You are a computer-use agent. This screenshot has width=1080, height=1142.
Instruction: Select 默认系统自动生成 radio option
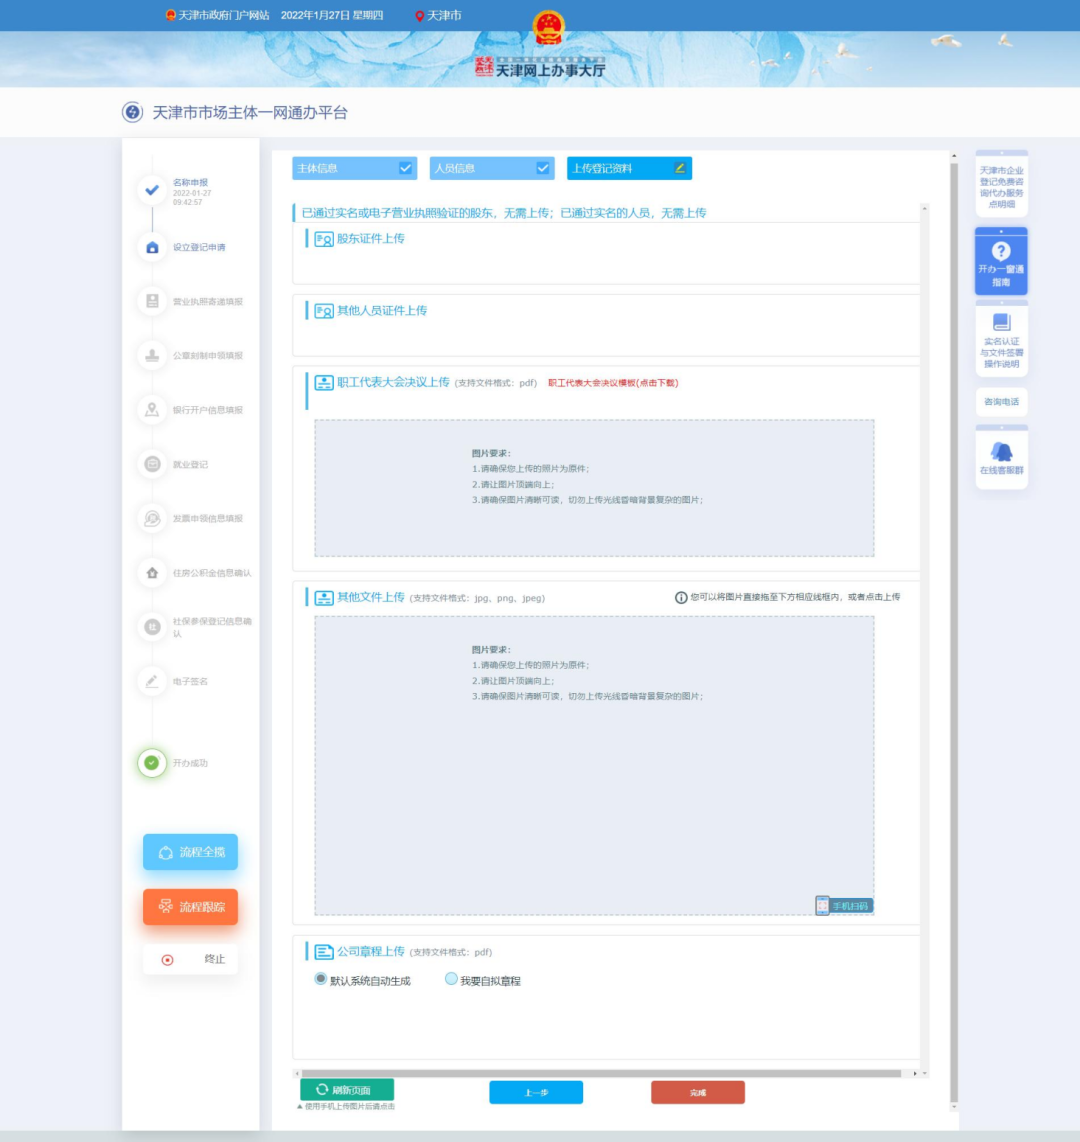click(320, 979)
